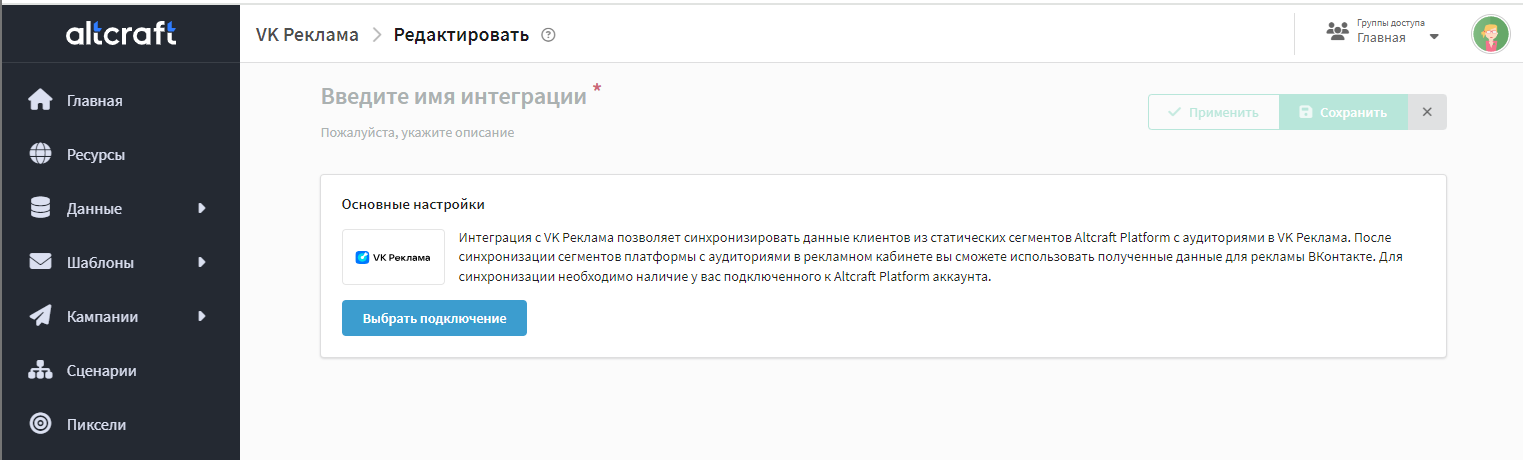The width and height of the screenshot is (1523, 460).
Task: Click VK Реклама breadcrumb link
Action: (x=307, y=35)
